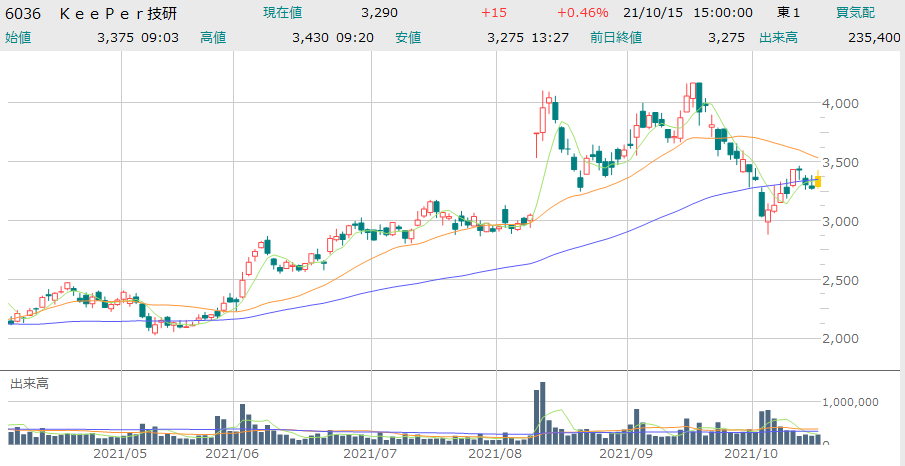Click the tallest volume bar in August
Screen dimensions: 905x466
click(x=543, y=412)
